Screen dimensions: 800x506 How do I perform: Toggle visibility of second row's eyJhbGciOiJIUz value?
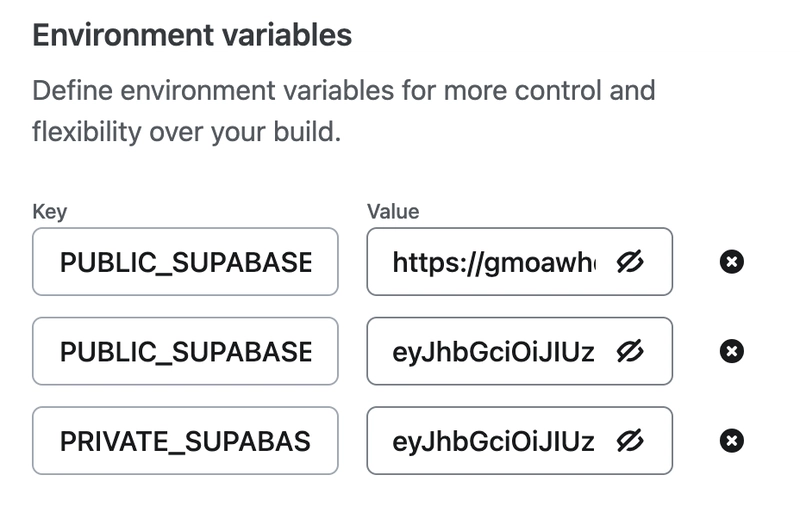[x=630, y=351]
